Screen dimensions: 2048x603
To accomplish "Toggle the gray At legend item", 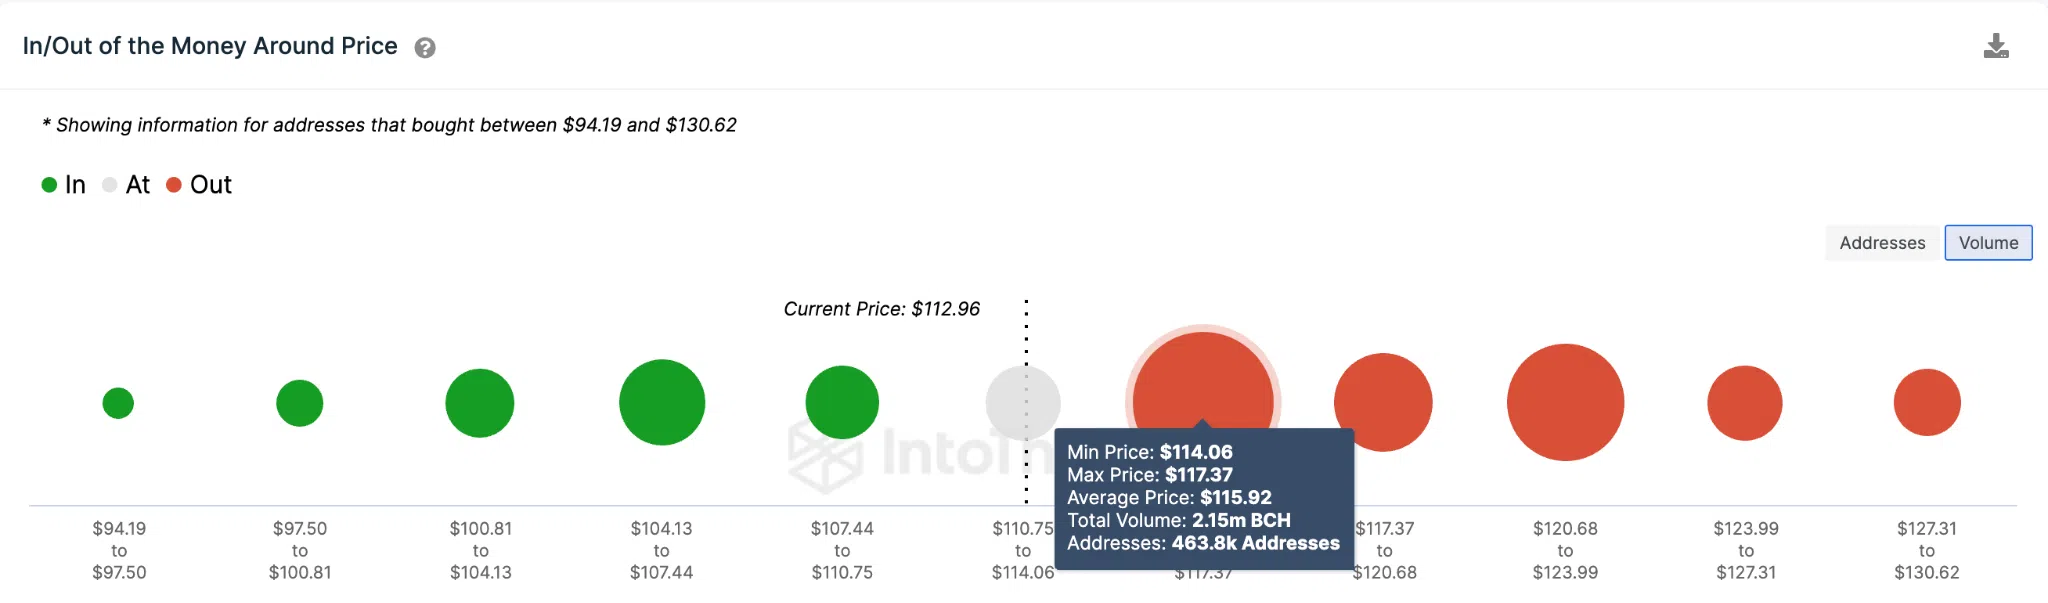I will (x=127, y=185).
